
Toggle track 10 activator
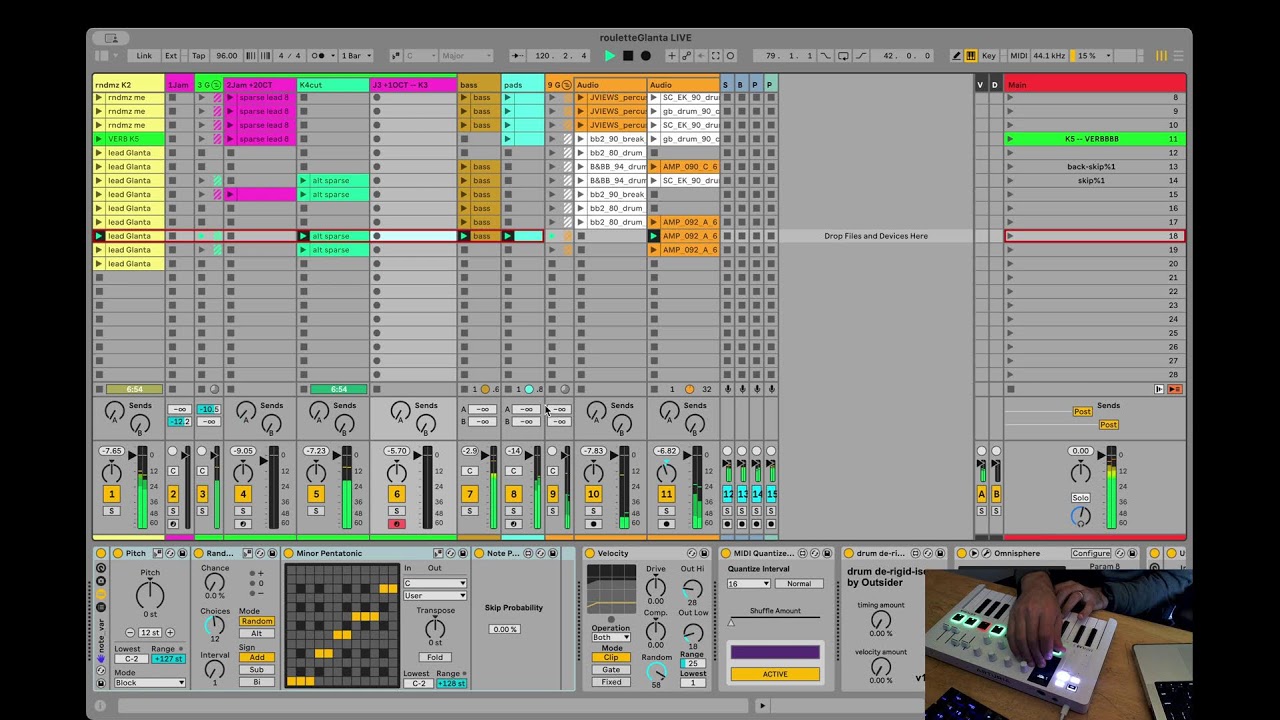[x=593, y=494]
